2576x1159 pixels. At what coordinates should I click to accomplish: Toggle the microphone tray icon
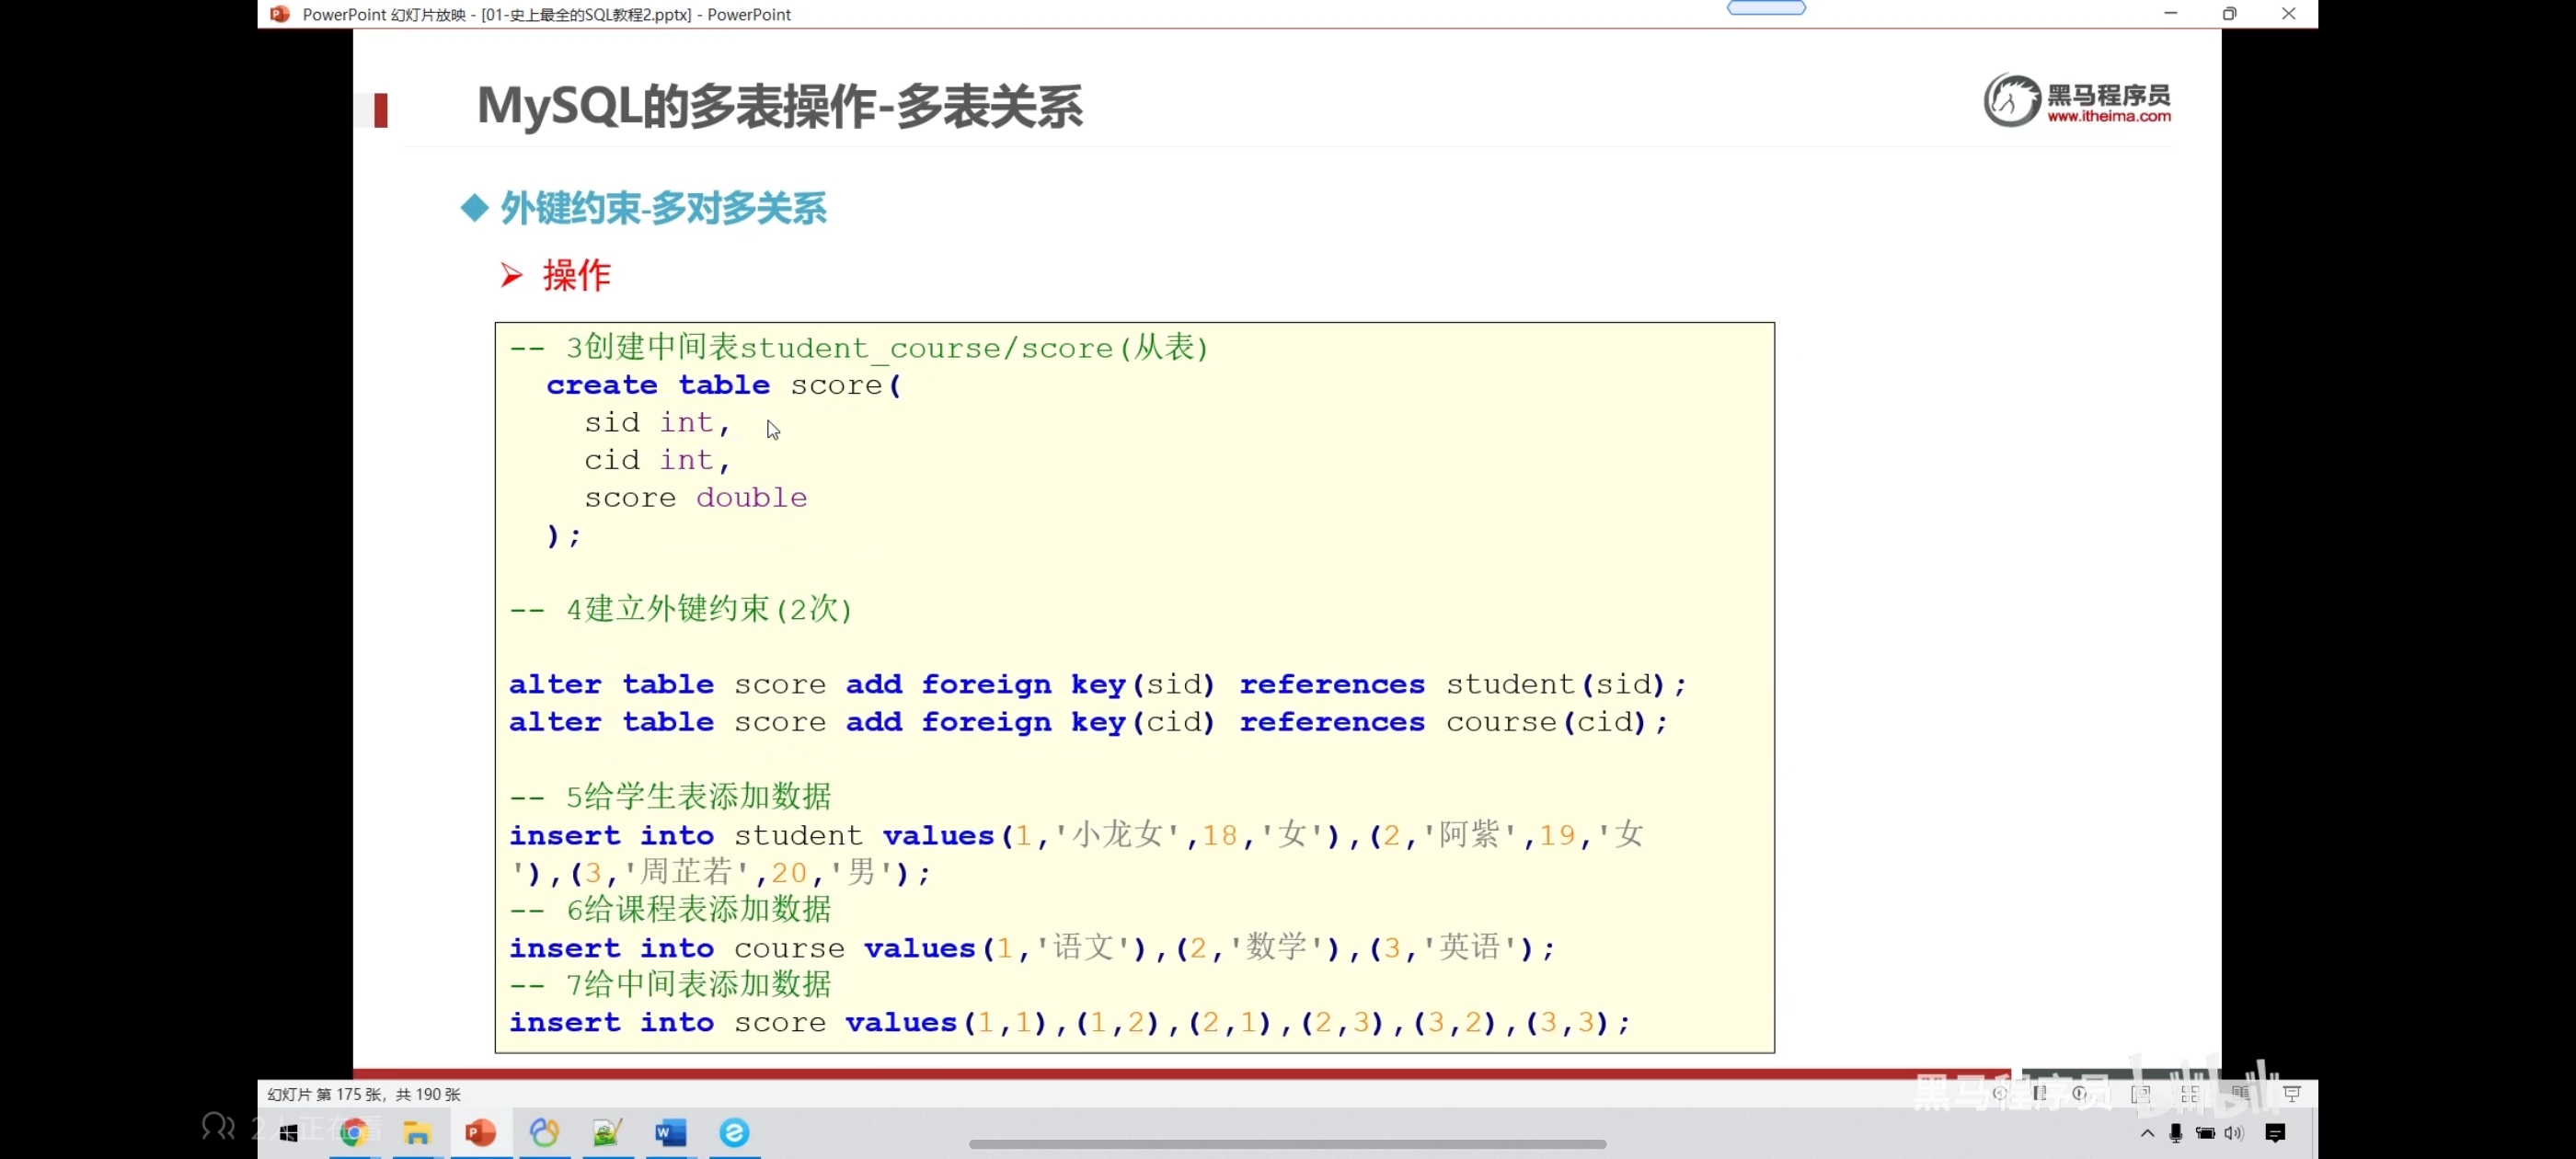tap(2175, 1133)
